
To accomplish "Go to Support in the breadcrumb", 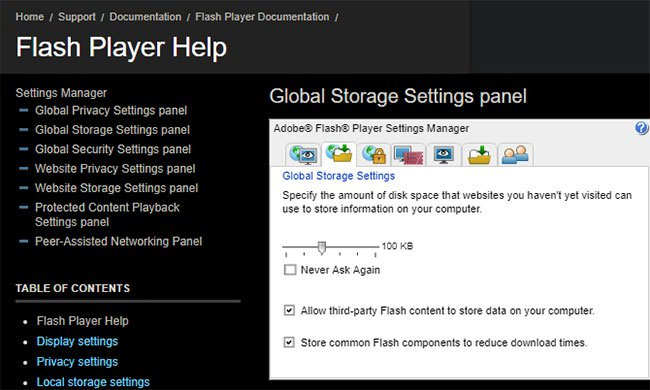I will (x=77, y=17).
